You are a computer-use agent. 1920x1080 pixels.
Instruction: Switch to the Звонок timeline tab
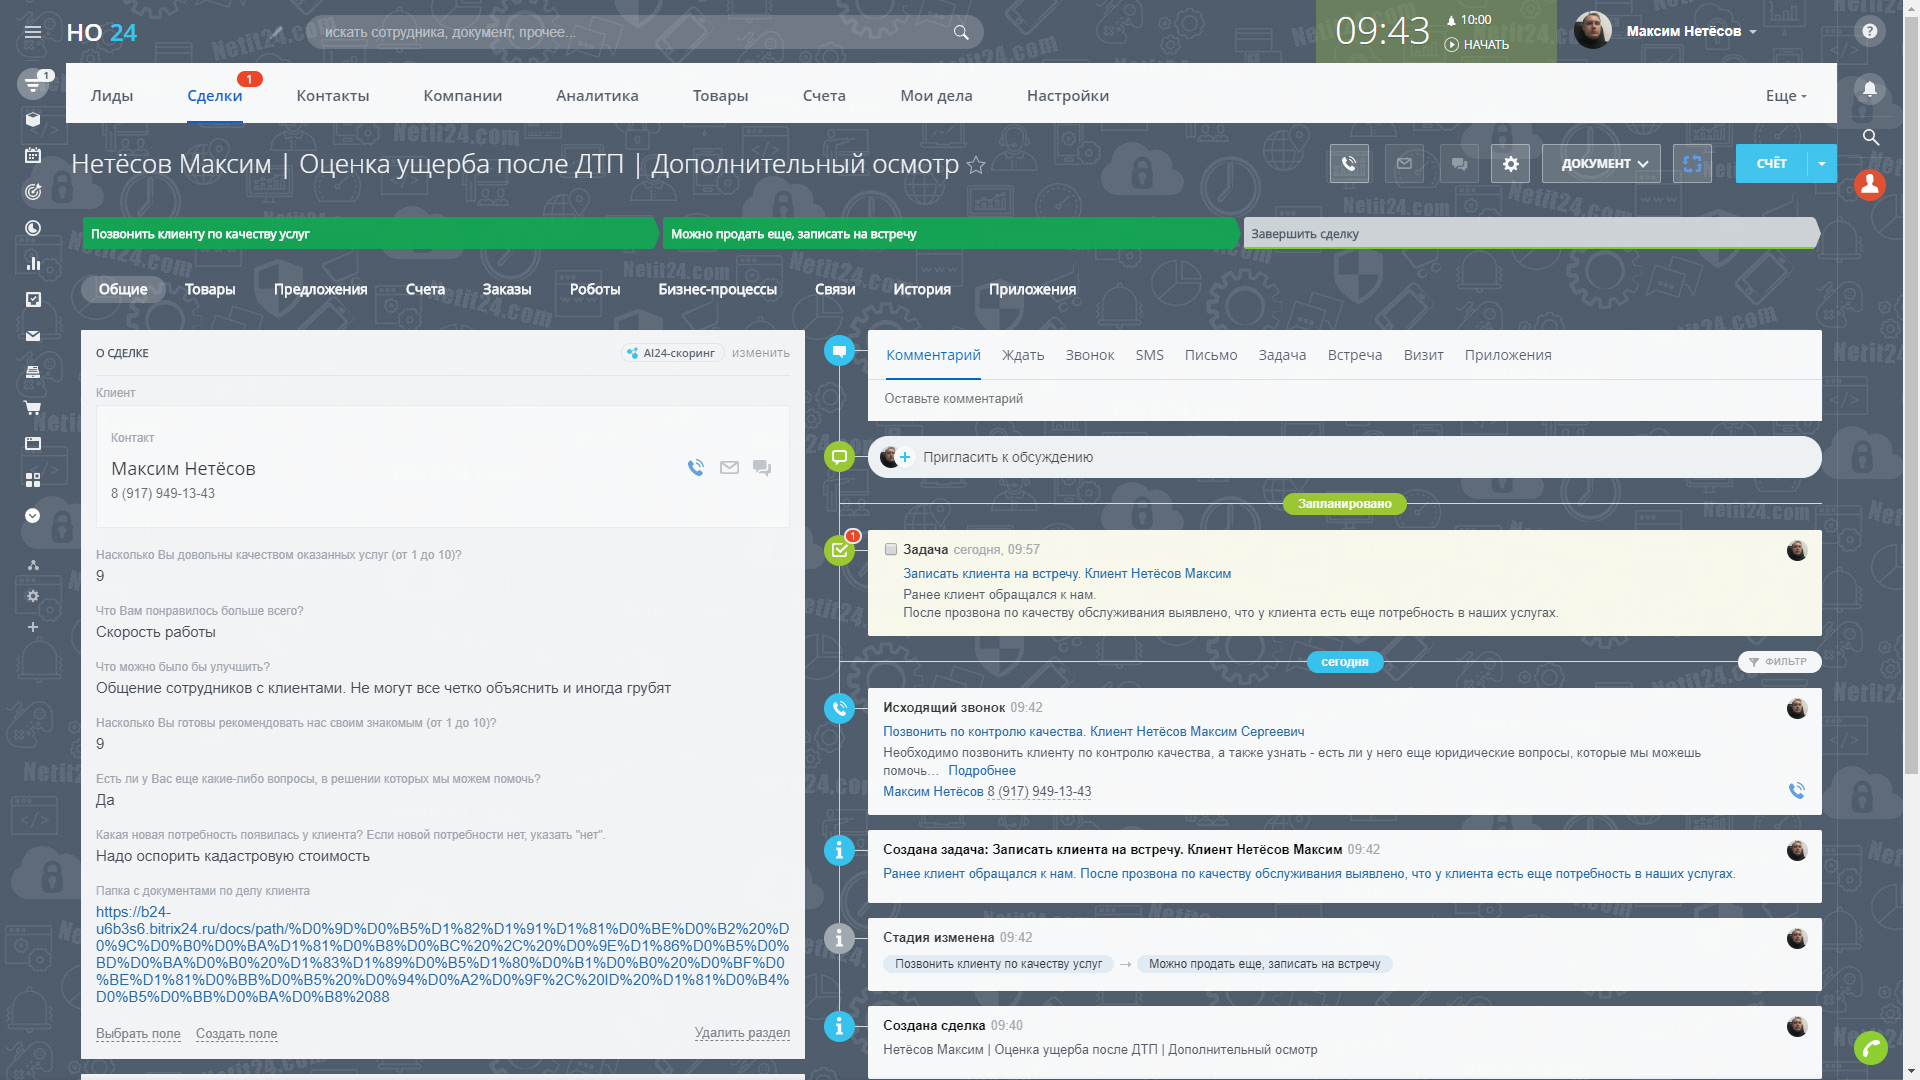[x=1089, y=355]
